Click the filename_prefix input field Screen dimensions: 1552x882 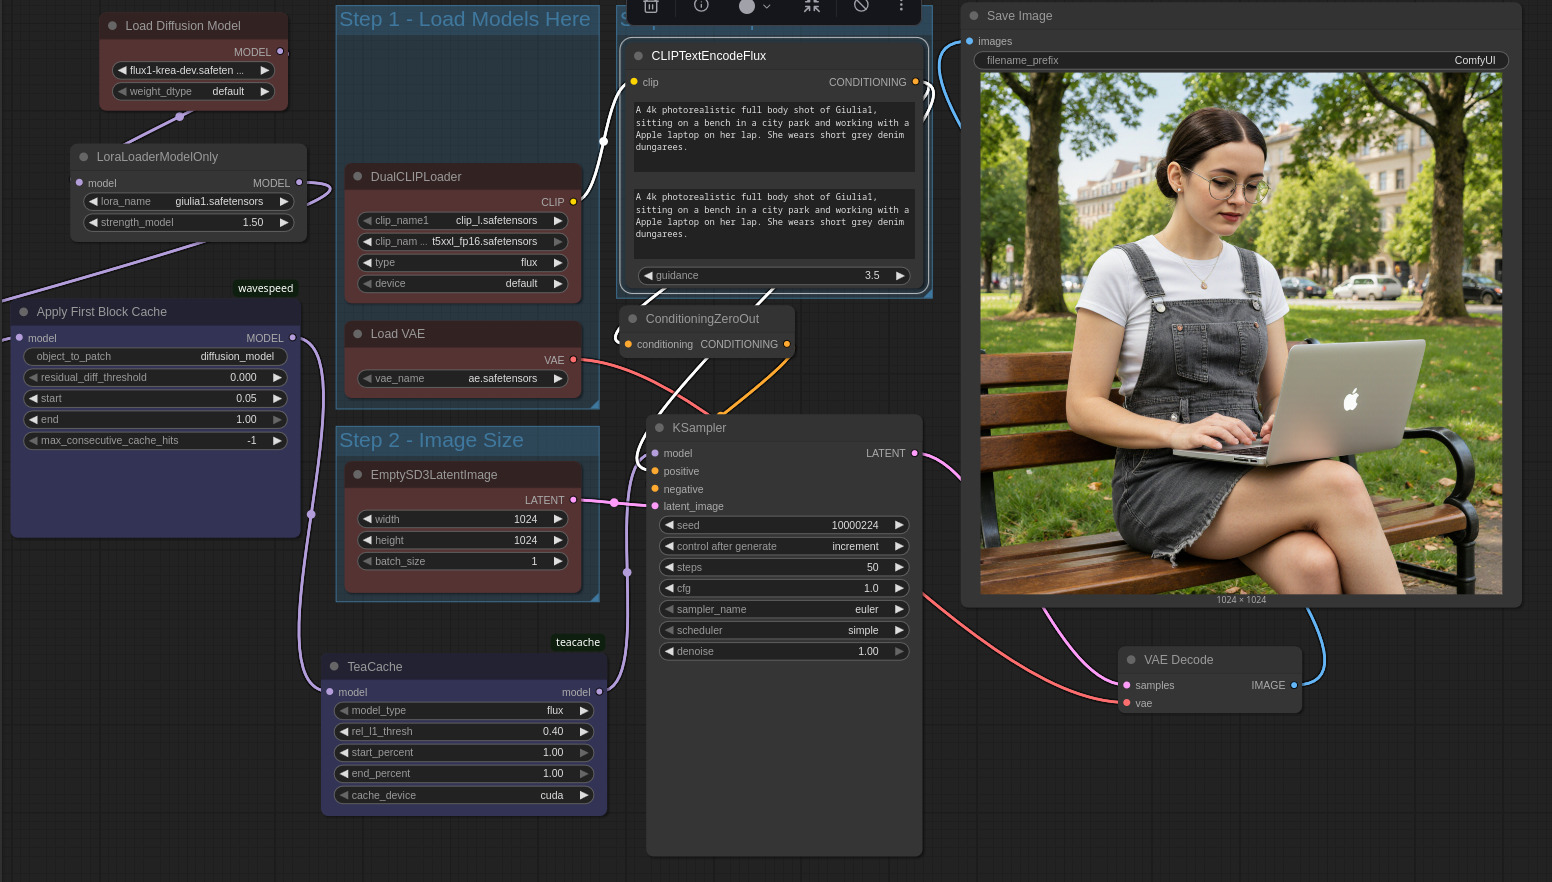point(1240,60)
